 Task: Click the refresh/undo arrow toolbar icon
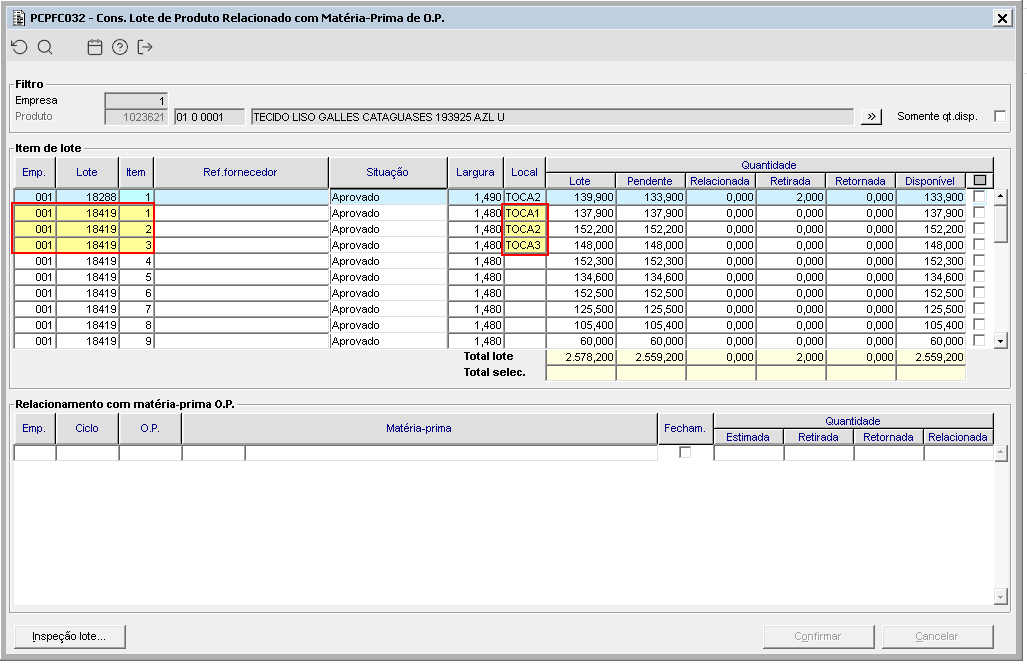point(20,47)
